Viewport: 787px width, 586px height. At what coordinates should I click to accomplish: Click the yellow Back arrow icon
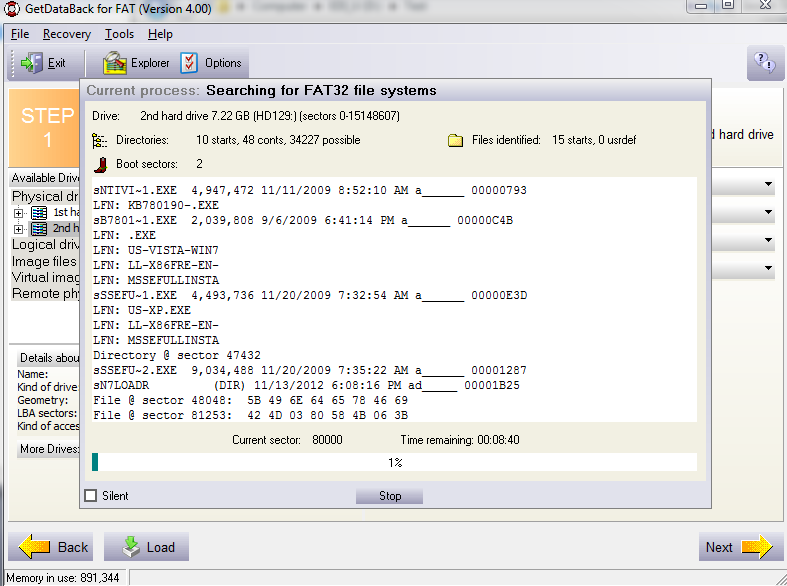coord(35,546)
